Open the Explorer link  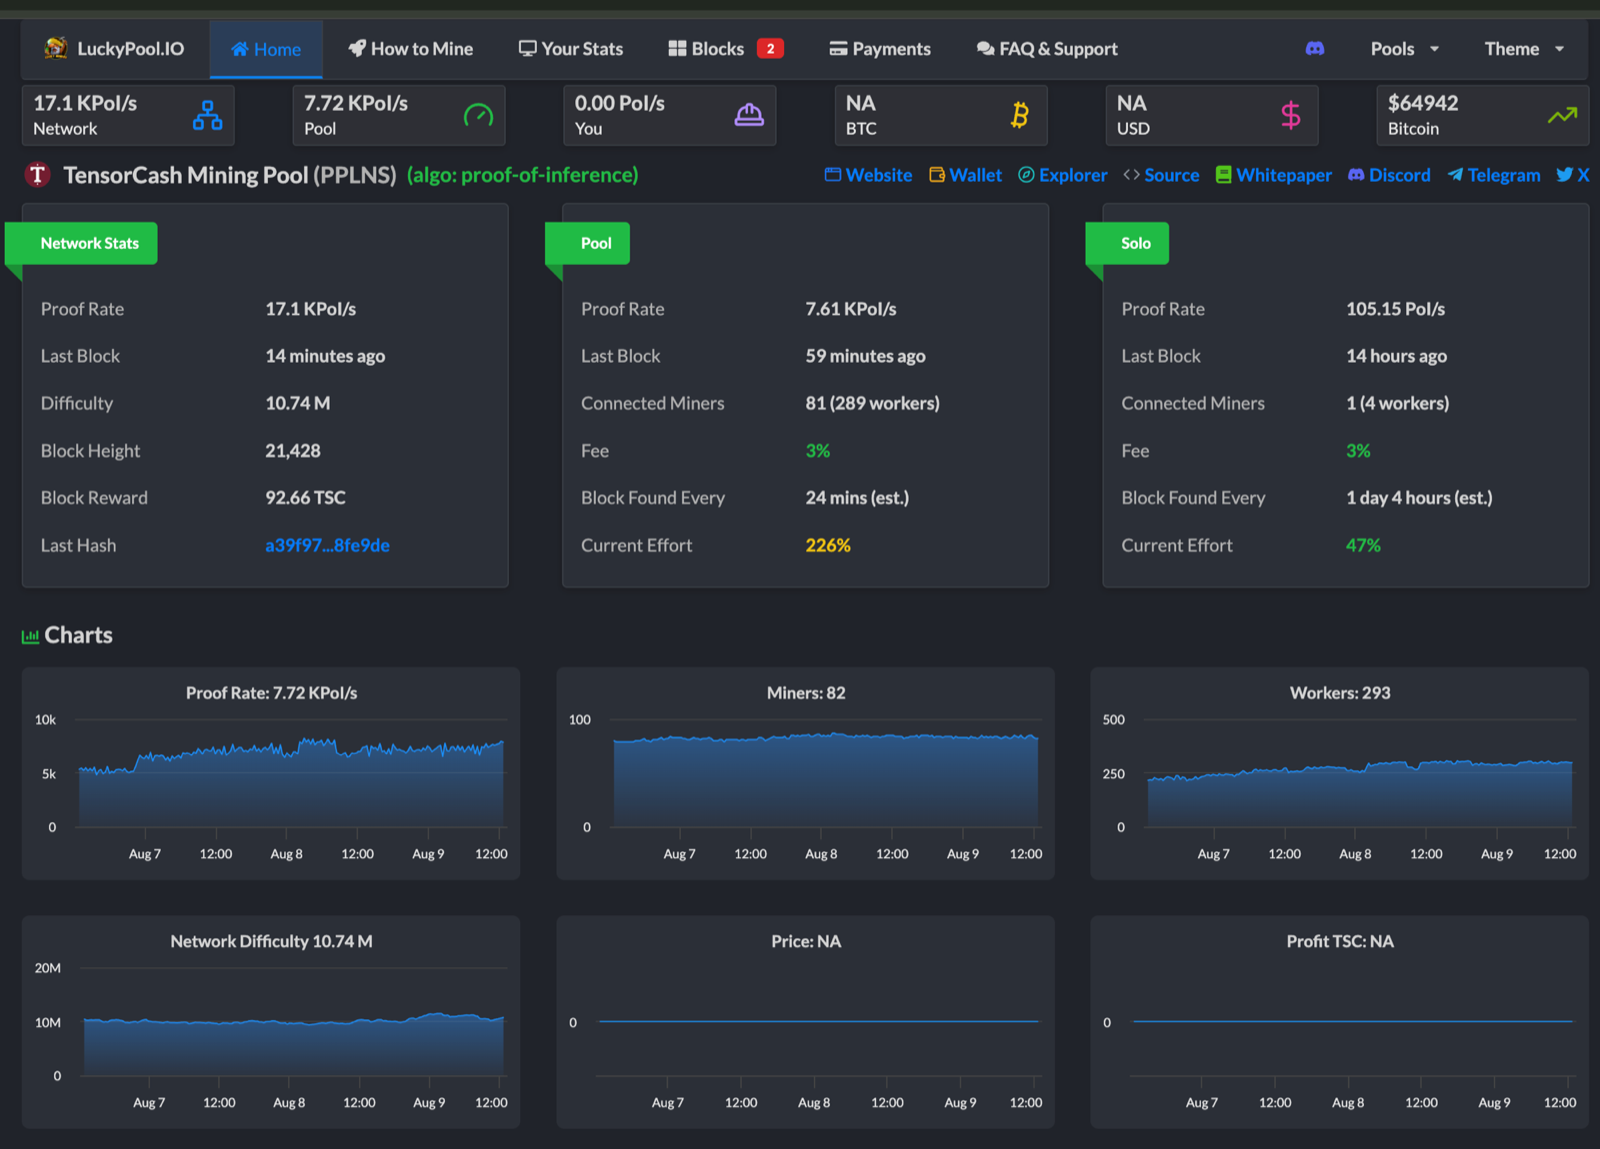click(1063, 175)
